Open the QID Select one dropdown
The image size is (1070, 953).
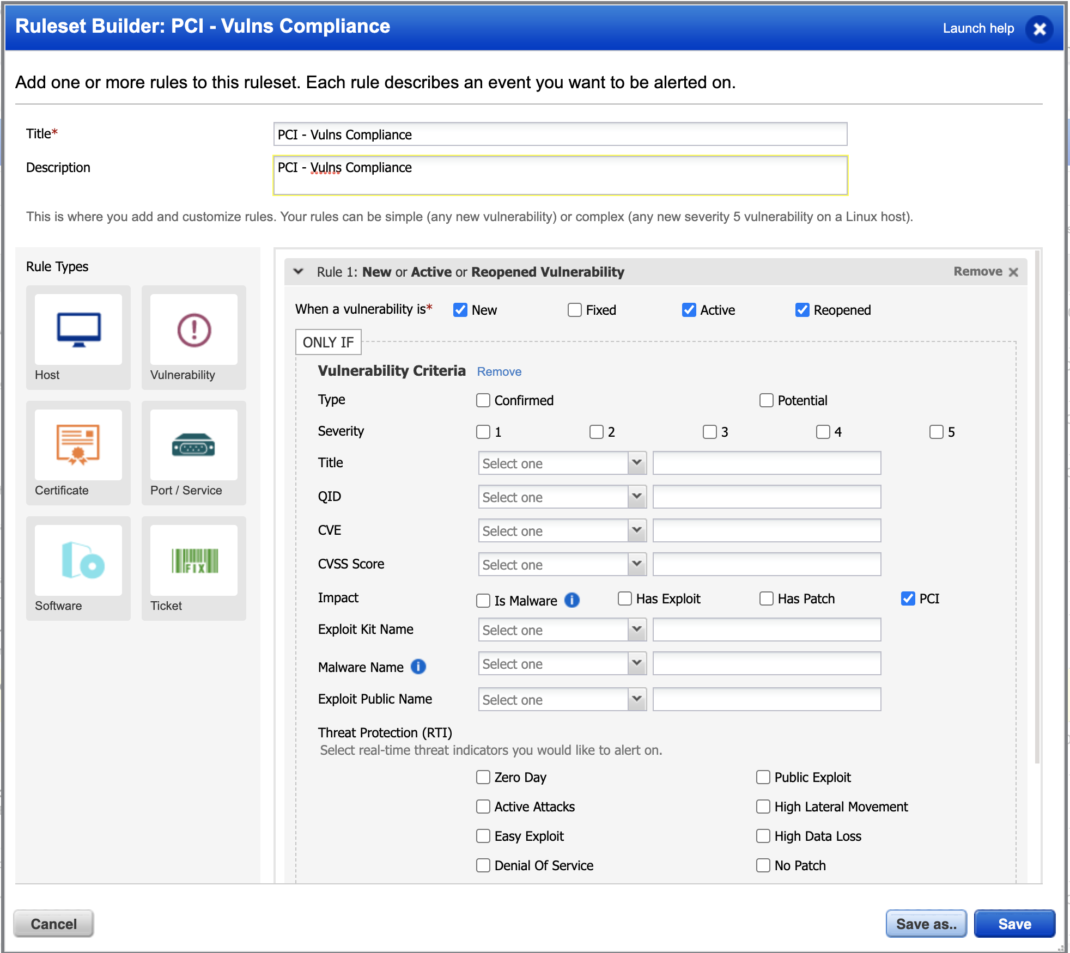coord(562,497)
